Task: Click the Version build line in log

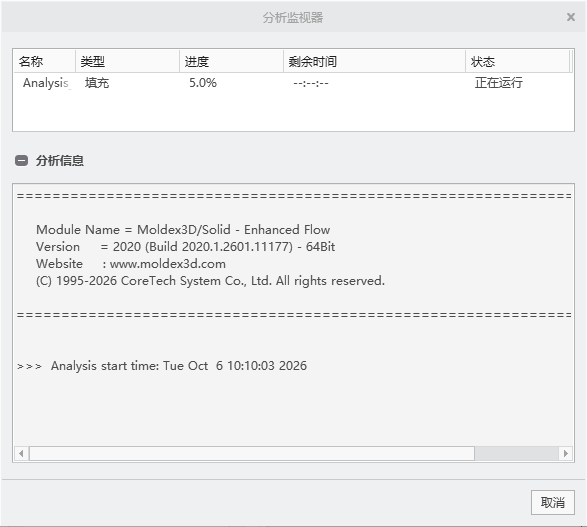Action: click(185, 247)
